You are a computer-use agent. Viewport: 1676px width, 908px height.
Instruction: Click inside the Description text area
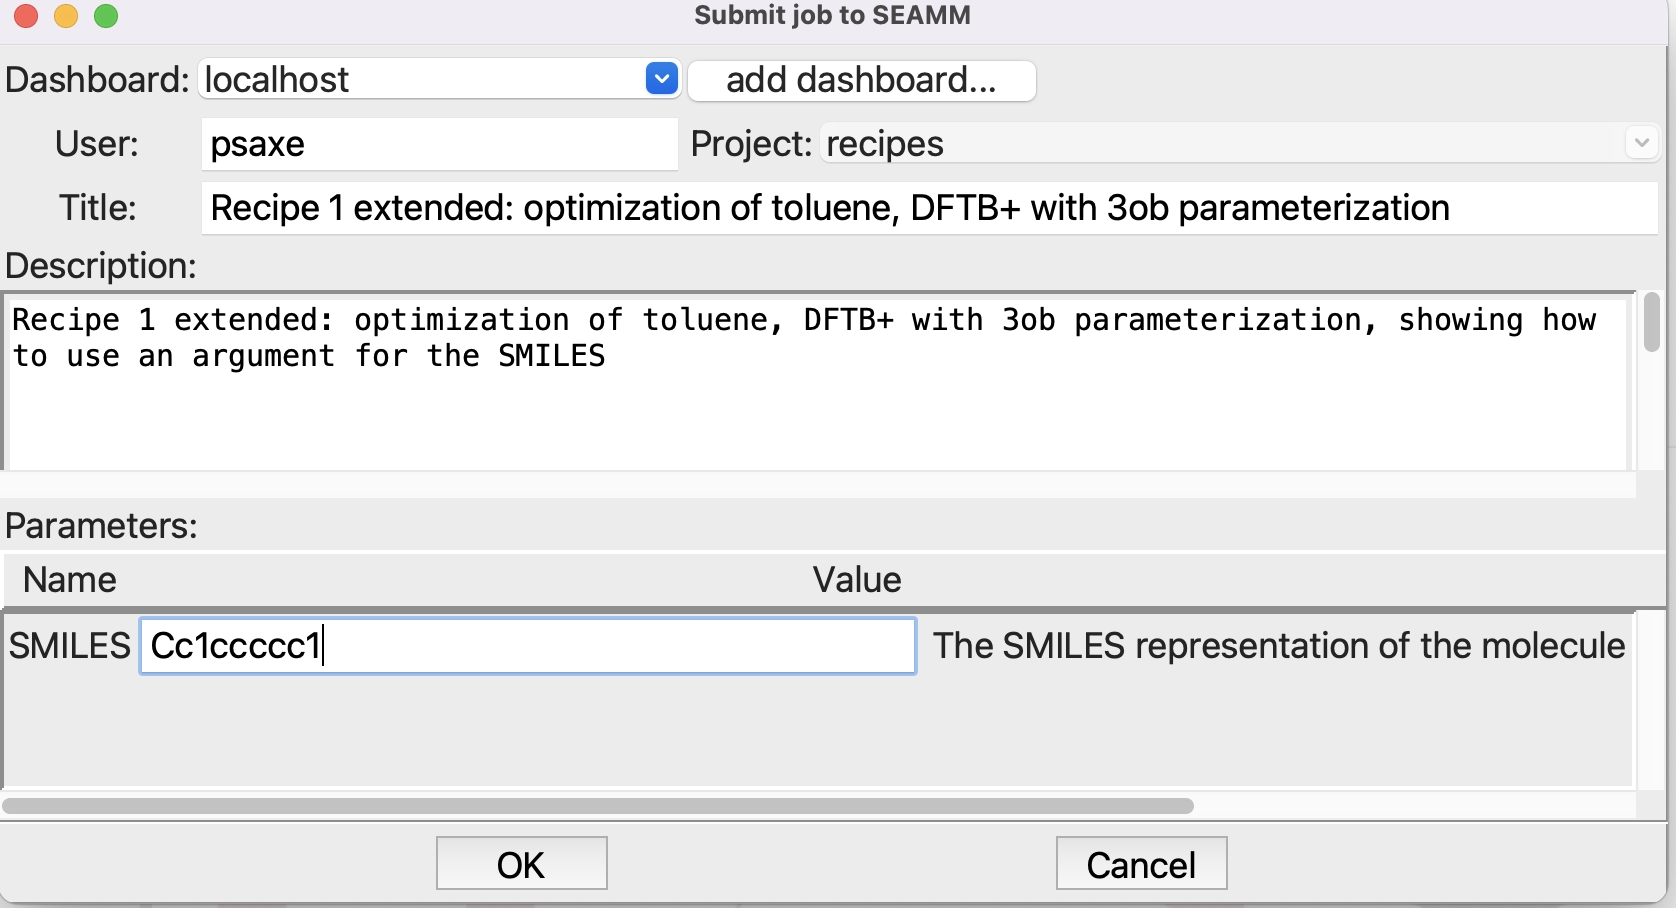(x=818, y=383)
